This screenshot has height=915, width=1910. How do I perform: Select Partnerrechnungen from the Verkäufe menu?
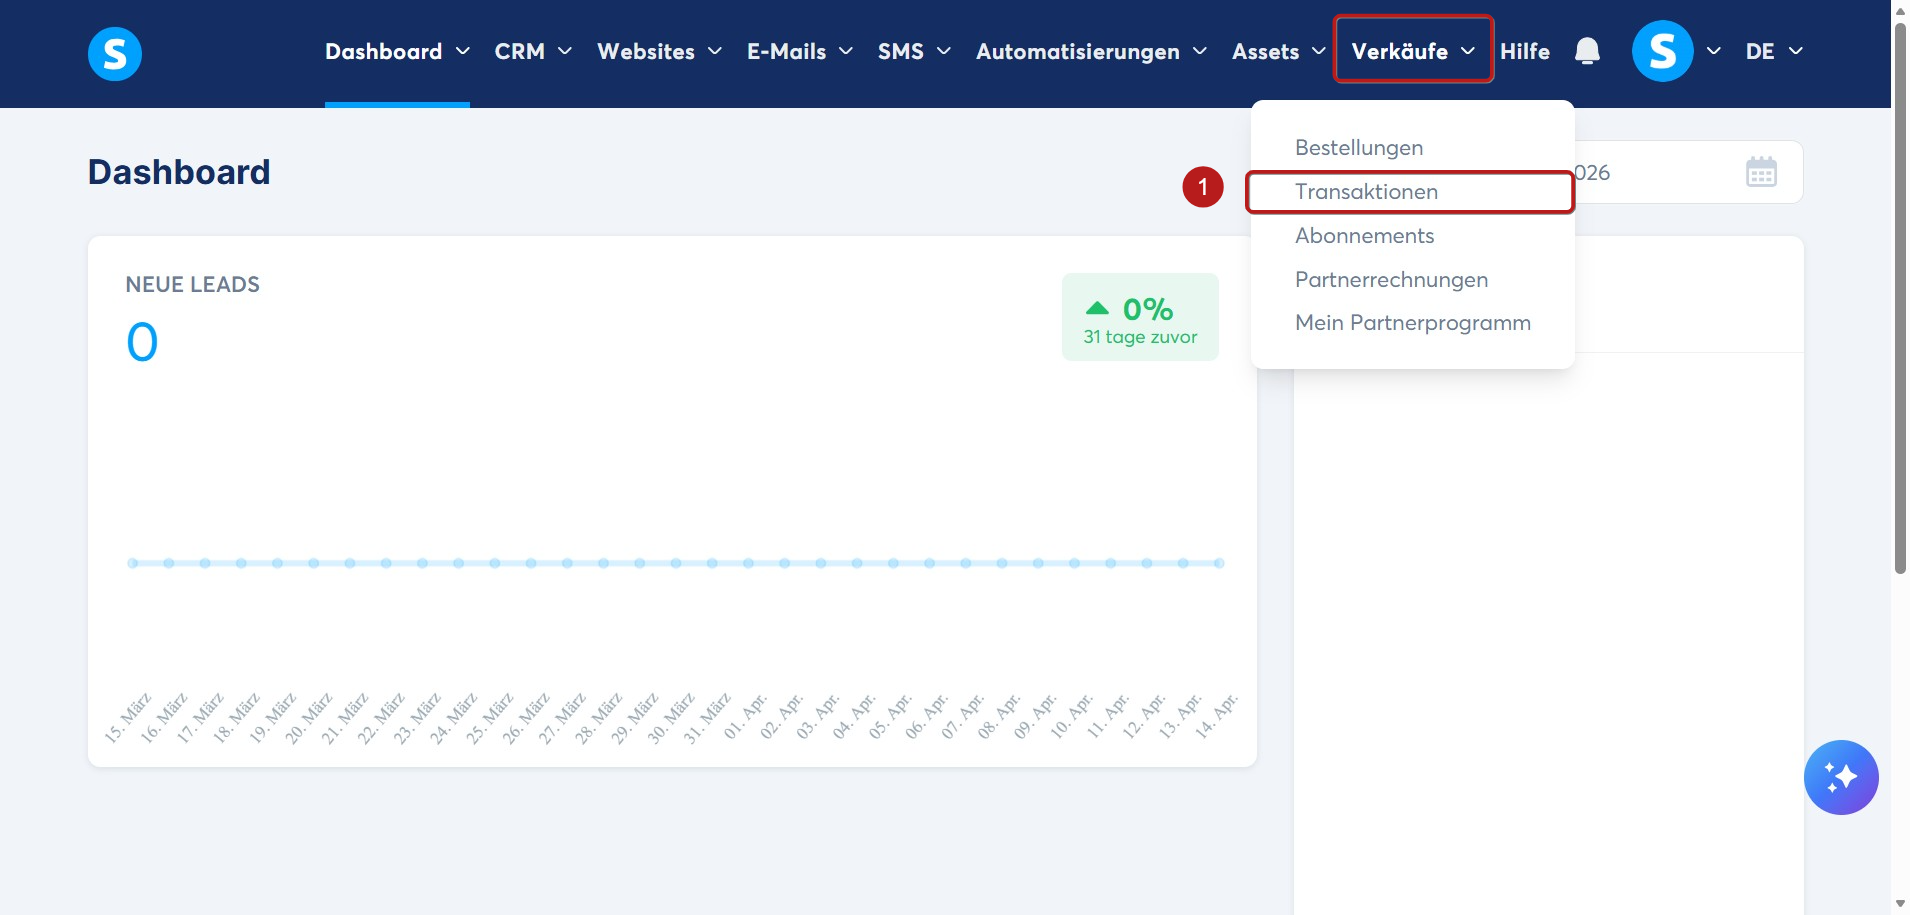coord(1392,280)
